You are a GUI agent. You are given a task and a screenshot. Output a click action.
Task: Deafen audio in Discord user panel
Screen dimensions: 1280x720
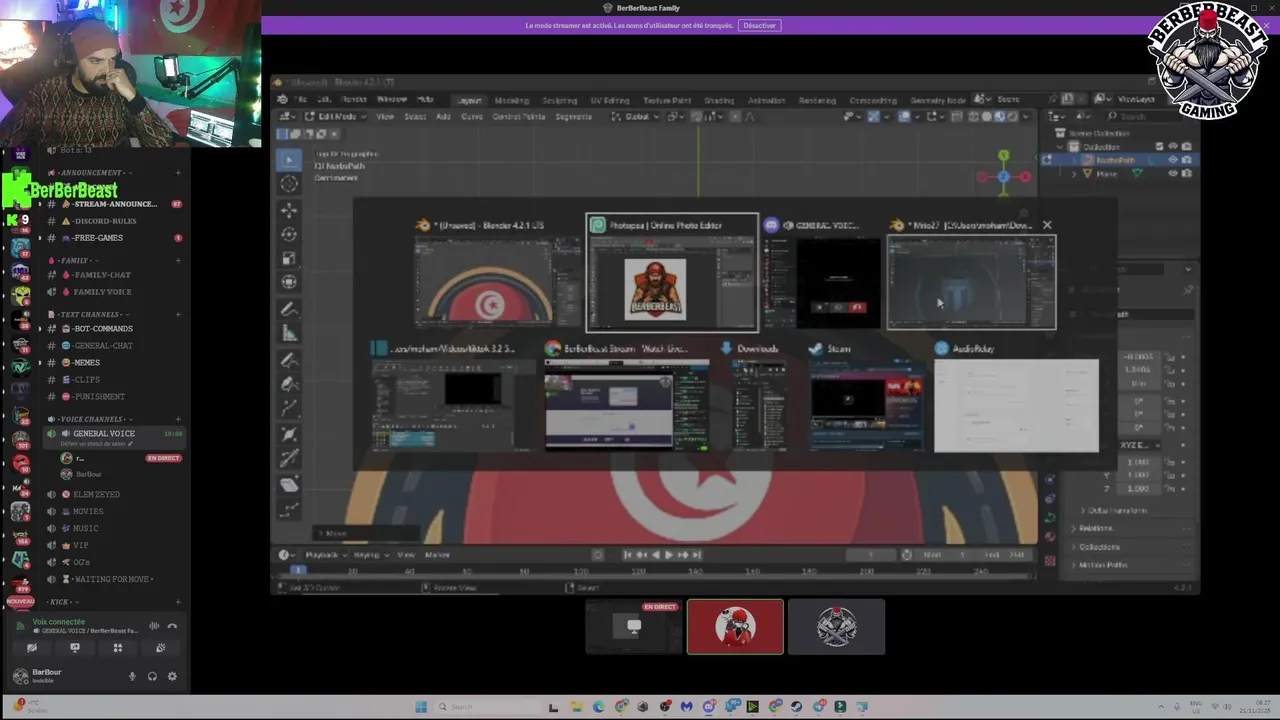click(152, 676)
